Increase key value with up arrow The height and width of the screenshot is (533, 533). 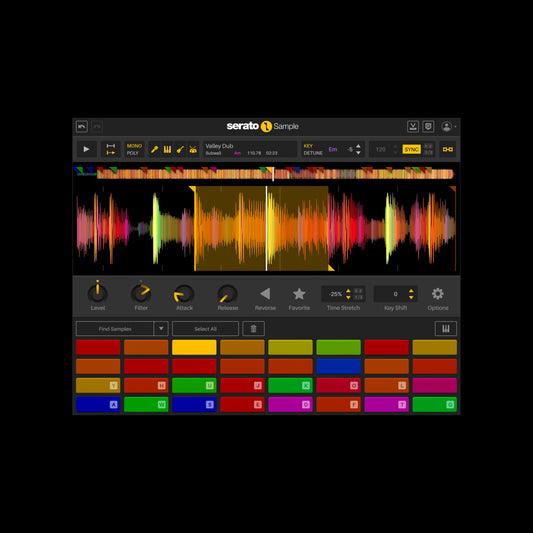click(x=358, y=146)
